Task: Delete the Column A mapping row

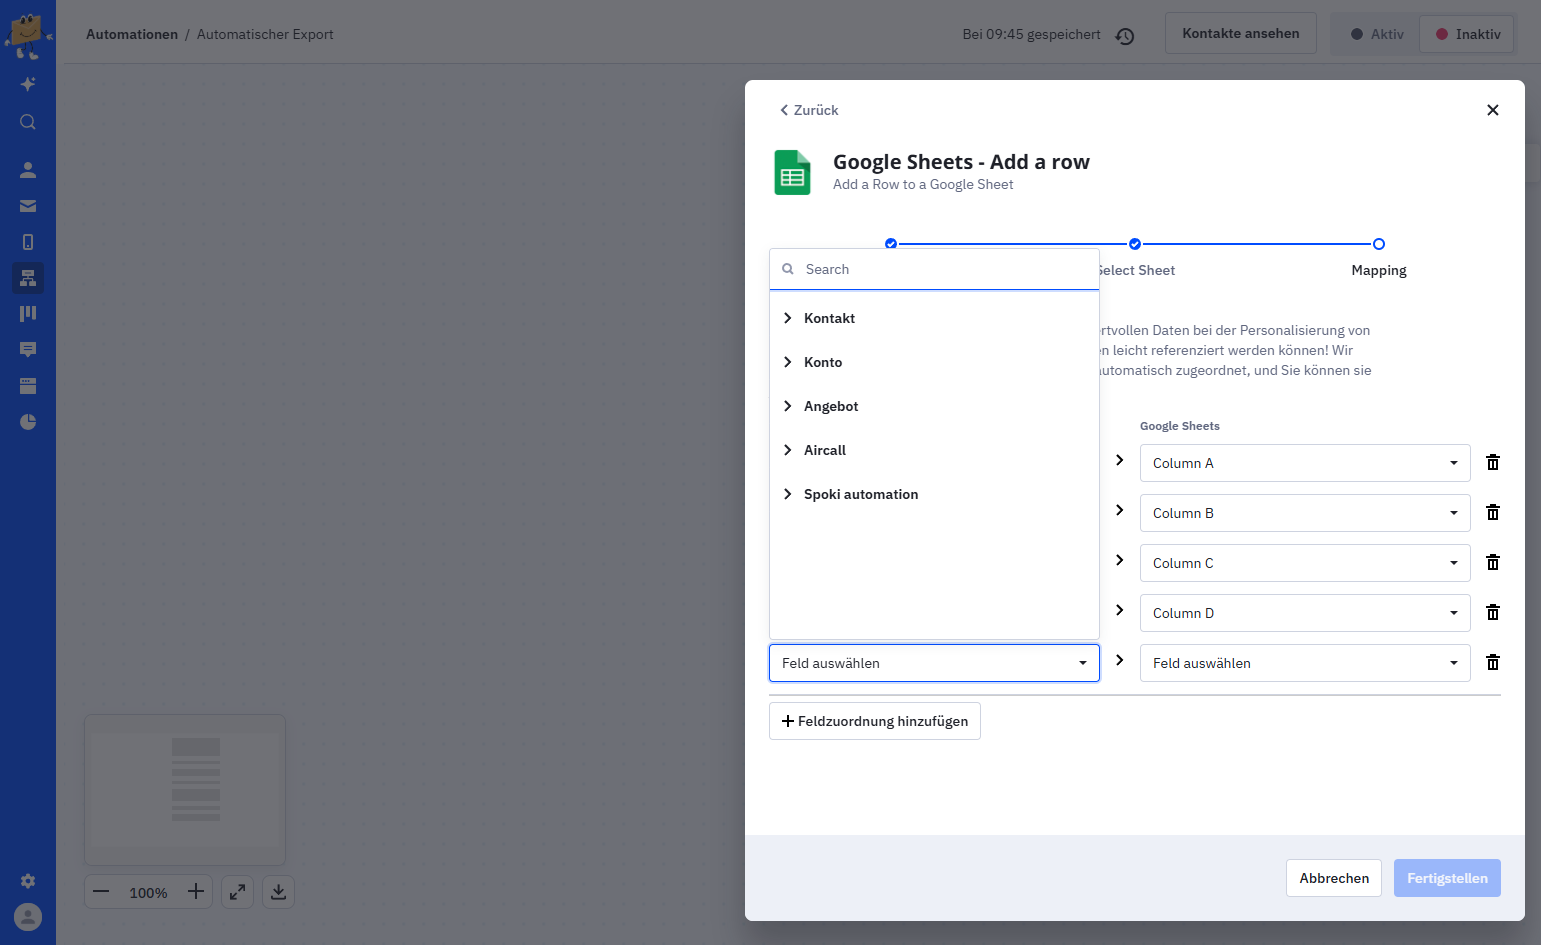Action: click(1493, 462)
